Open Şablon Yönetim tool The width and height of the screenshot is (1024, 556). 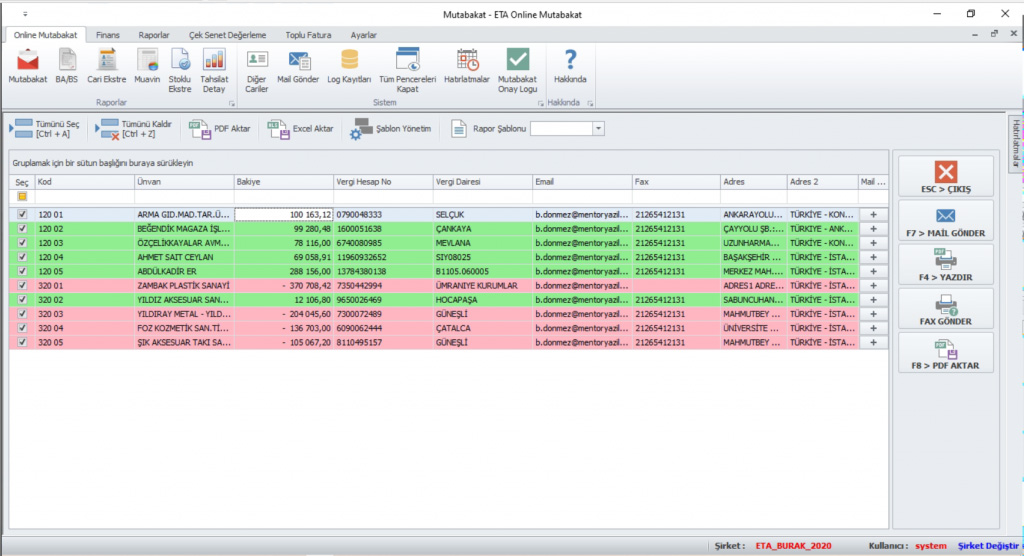(x=391, y=129)
